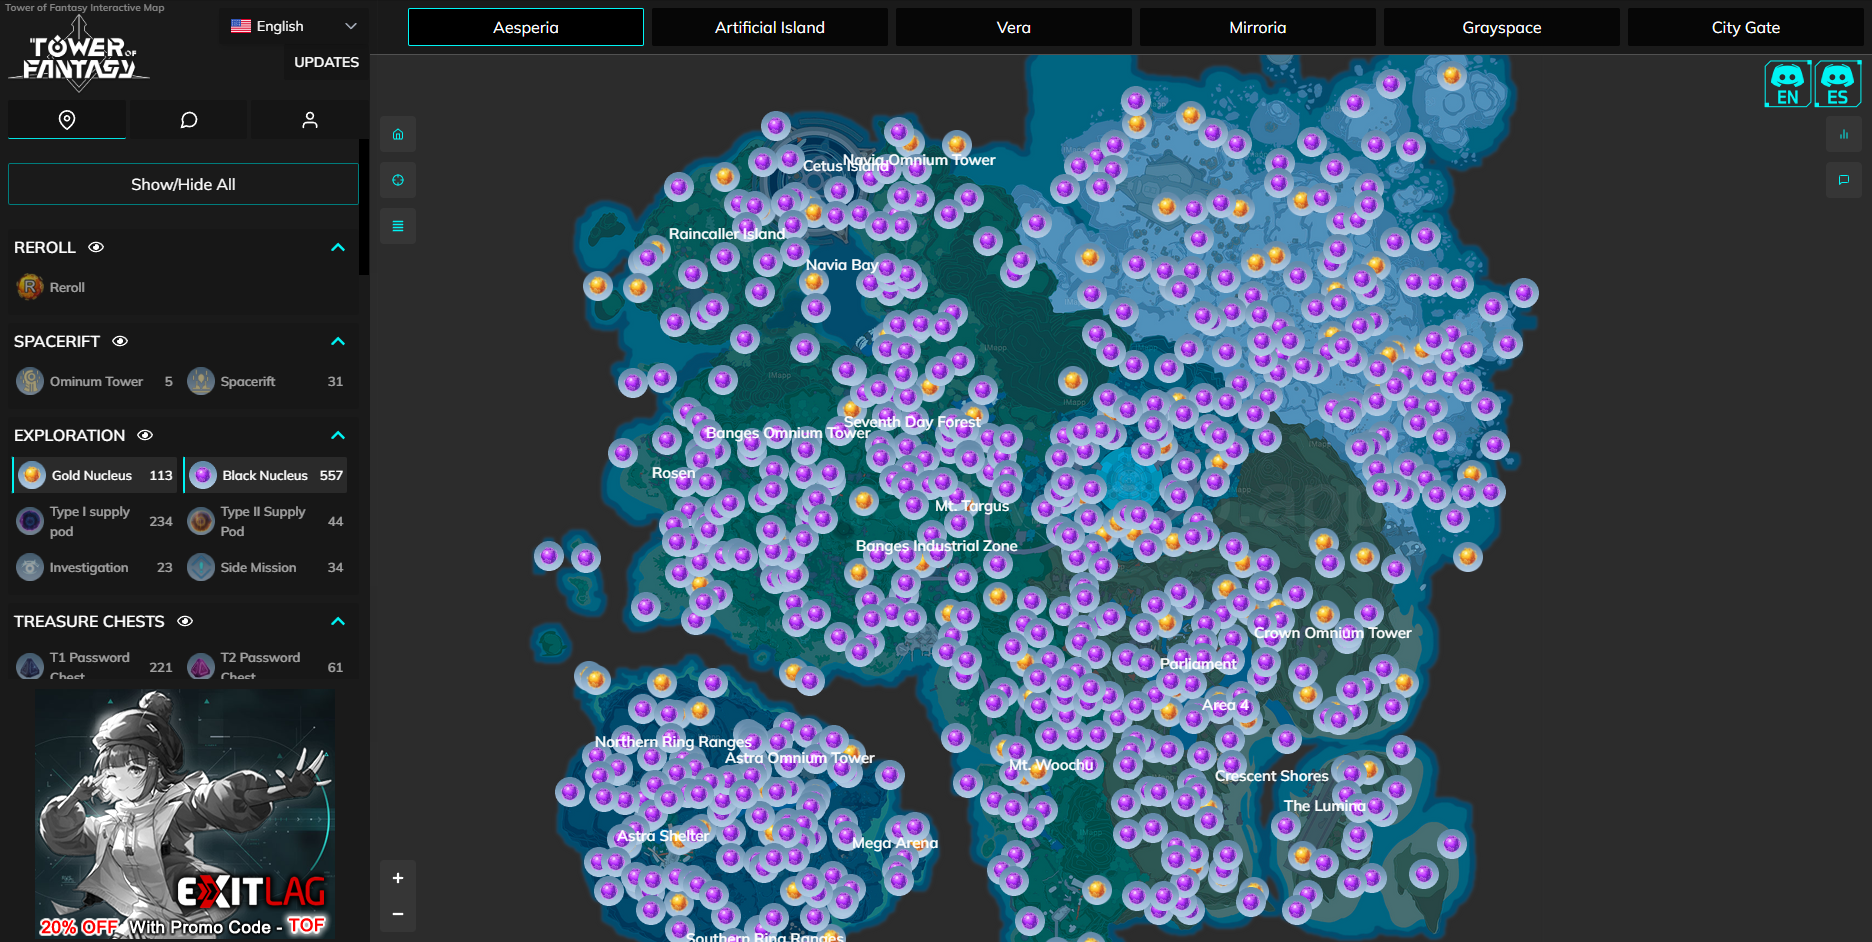Image resolution: width=1872 pixels, height=942 pixels.
Task: Click the Navia Bay map label
Action: (842, 265)
